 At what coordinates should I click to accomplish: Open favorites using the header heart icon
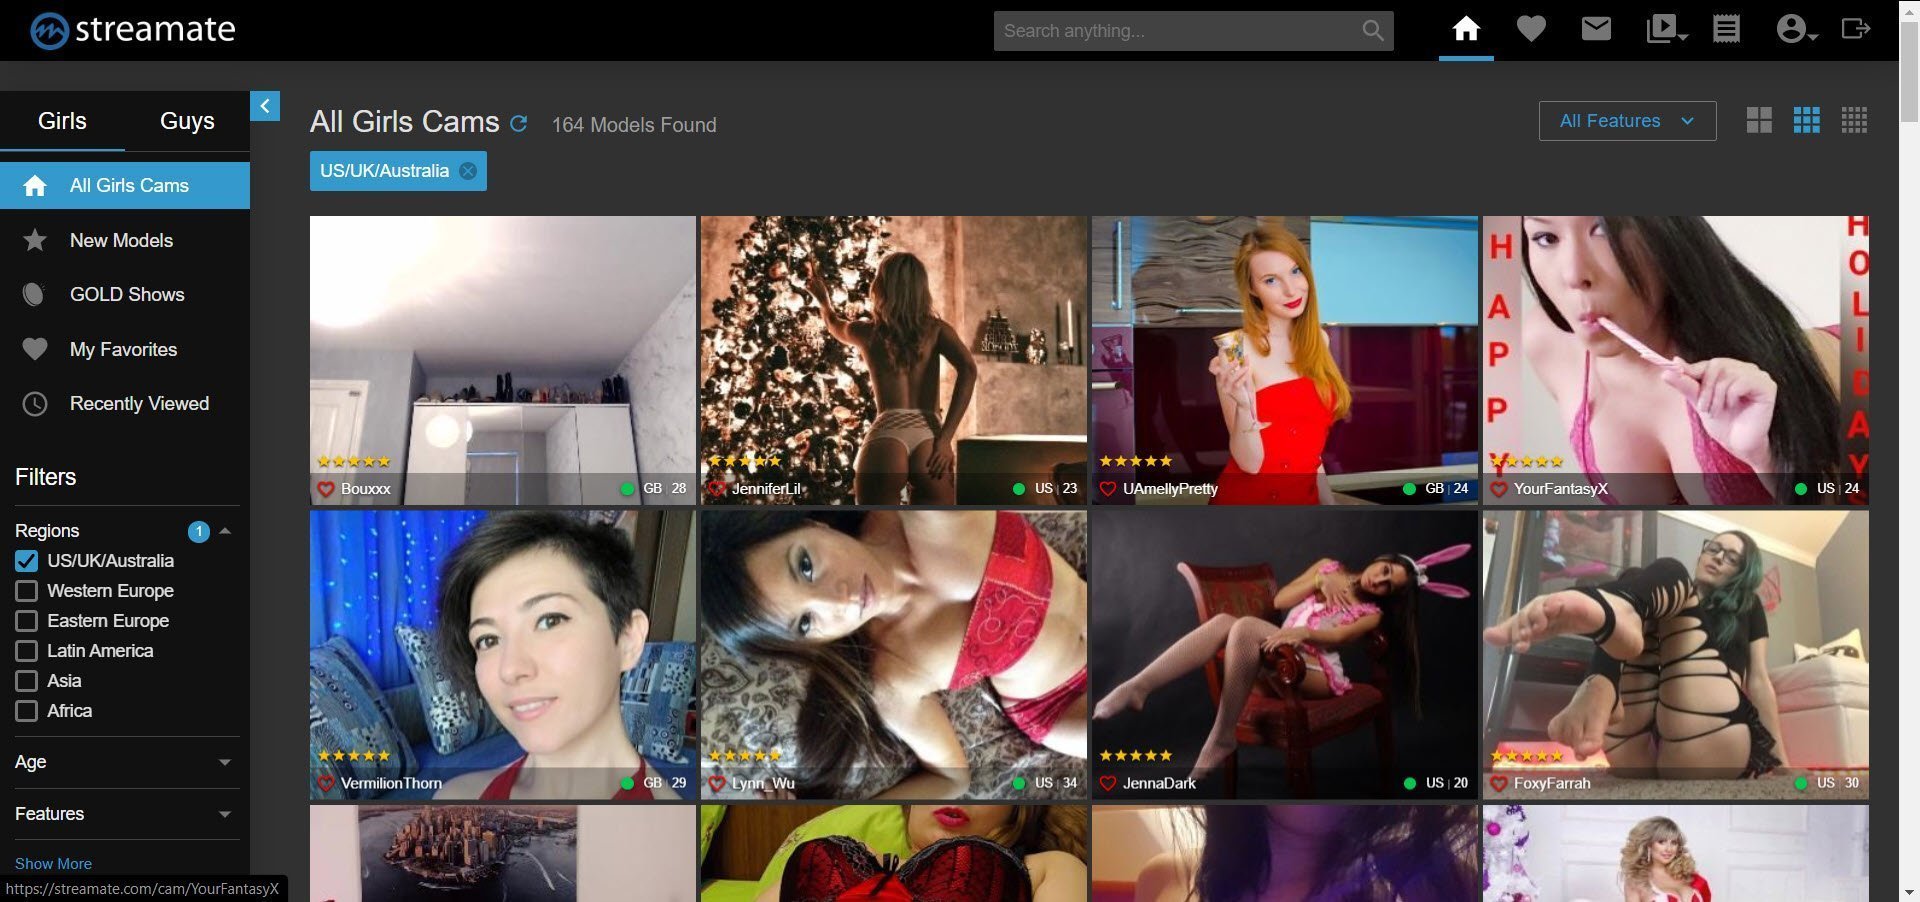point(1530,29)
